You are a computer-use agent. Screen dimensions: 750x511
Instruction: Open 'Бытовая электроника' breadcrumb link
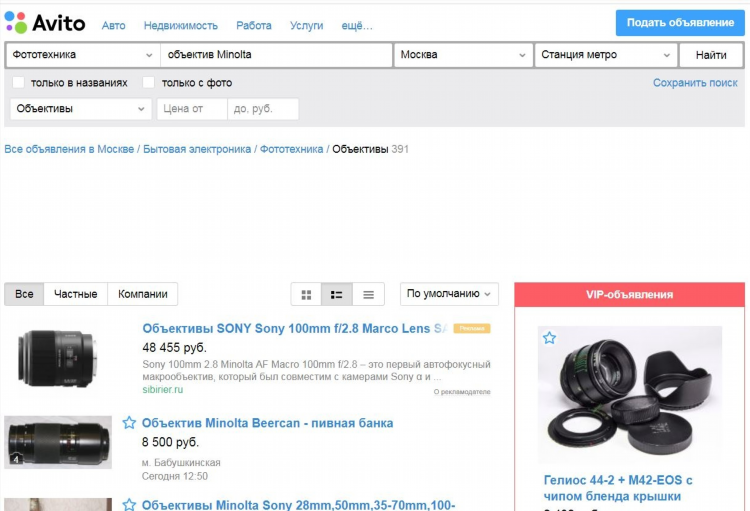point(197,149)
